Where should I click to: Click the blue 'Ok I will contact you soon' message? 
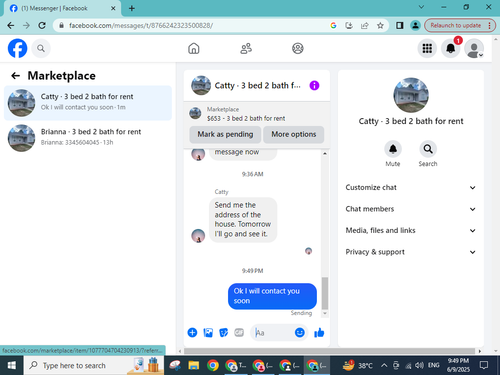tap(272, 296)
